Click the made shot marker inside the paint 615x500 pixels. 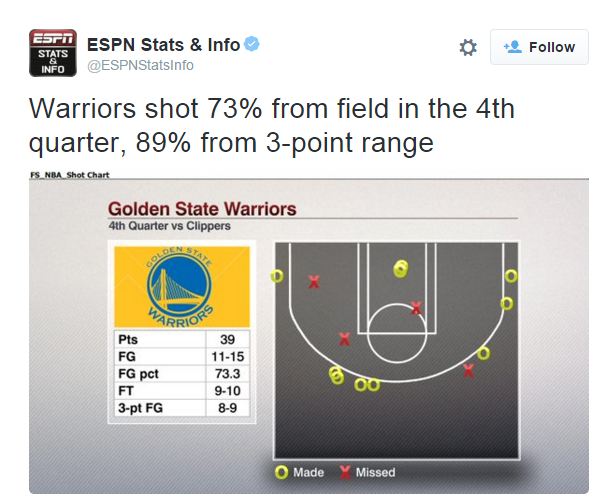pos(401,268)
